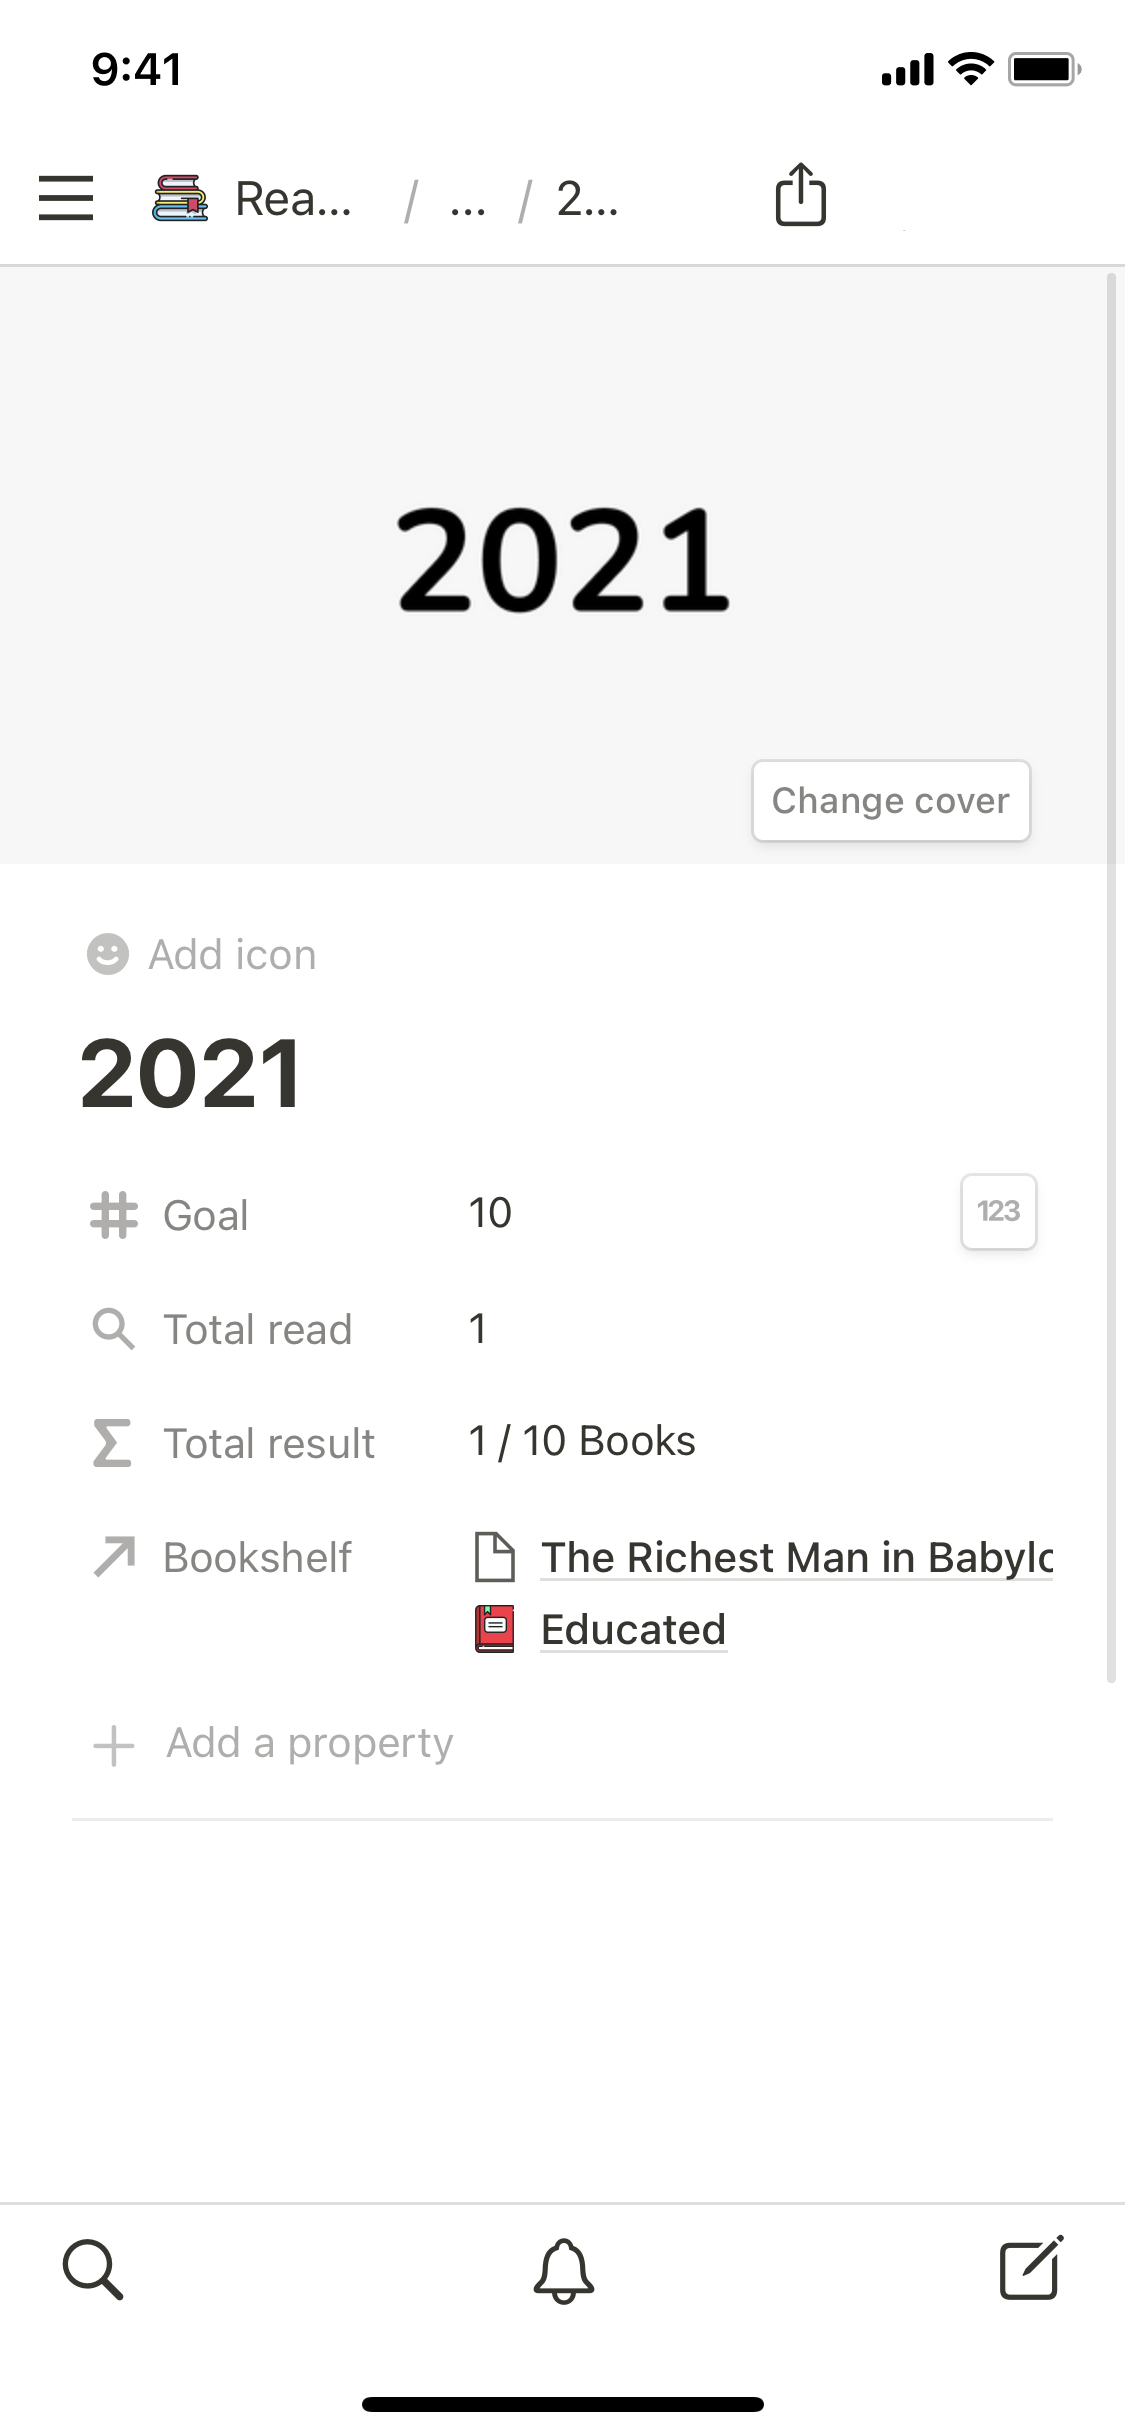Tap the stacked books breadcrumb icon
Screen dimensions: 1125x2436
click(x=180, y=197)
